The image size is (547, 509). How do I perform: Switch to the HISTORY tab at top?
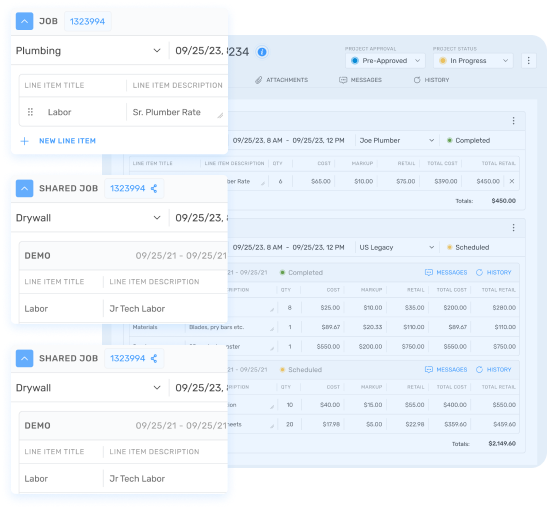pyautogui.click(x=432, y=80)
